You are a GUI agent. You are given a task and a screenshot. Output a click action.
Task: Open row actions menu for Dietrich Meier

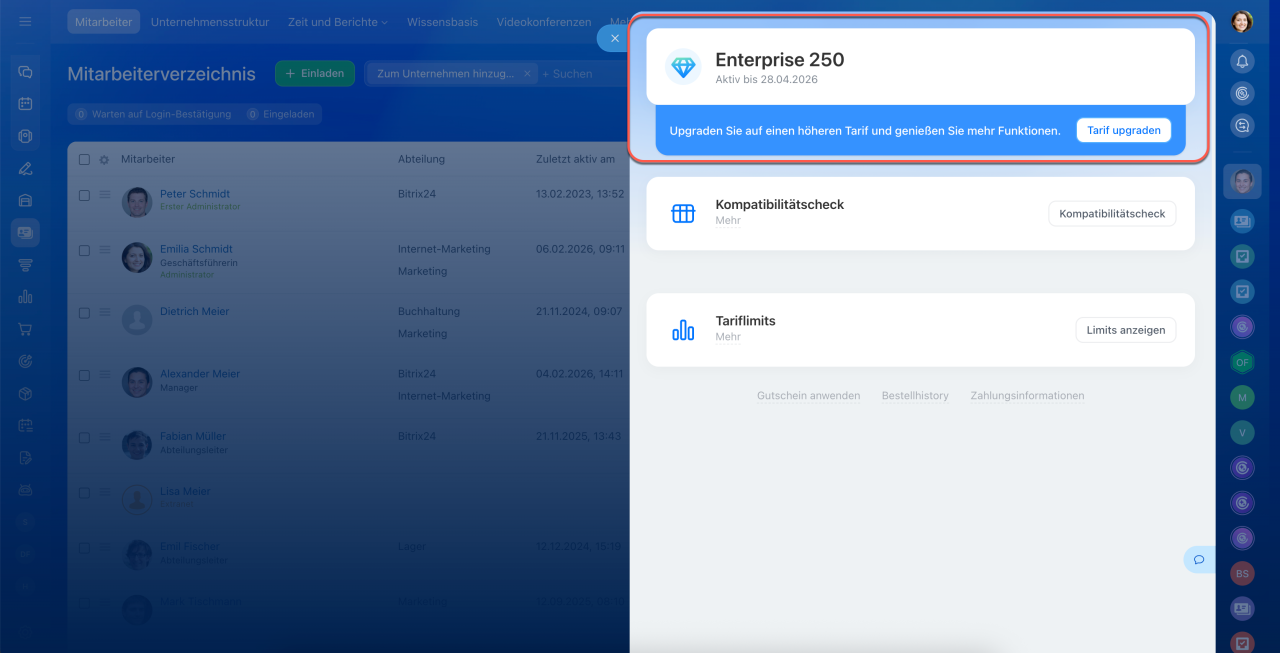click(x=105, y=312)
